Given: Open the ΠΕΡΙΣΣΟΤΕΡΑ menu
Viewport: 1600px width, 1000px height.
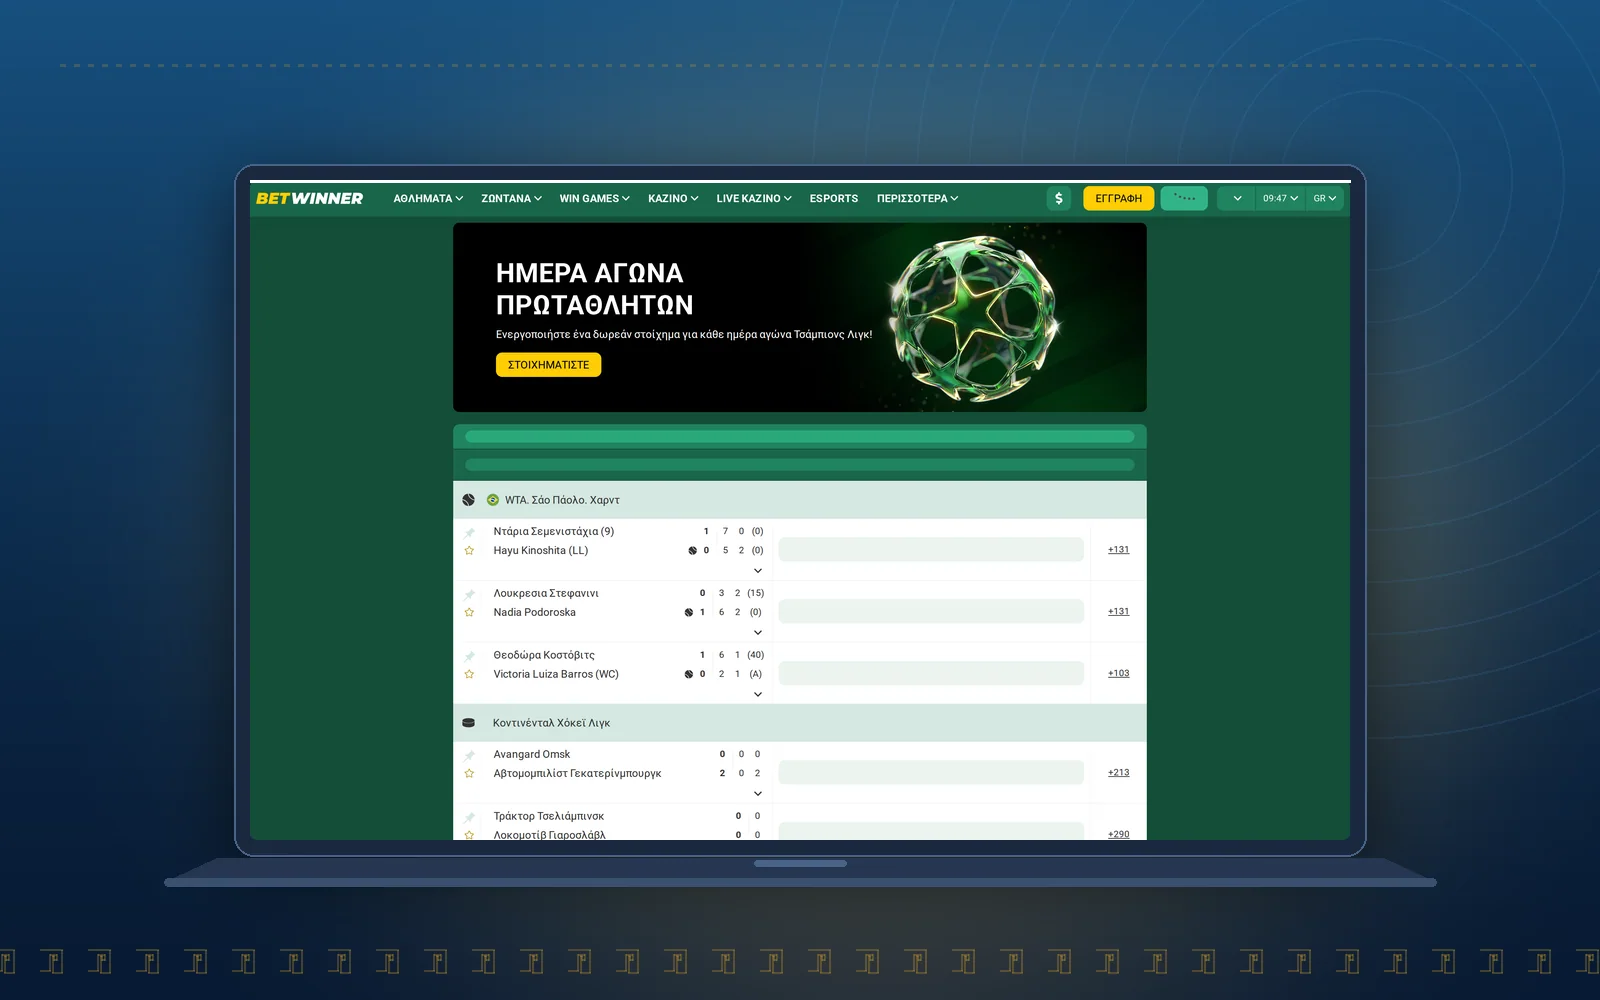Looking at the screenshot, I should pyautogui.click(x=917, y=199).
